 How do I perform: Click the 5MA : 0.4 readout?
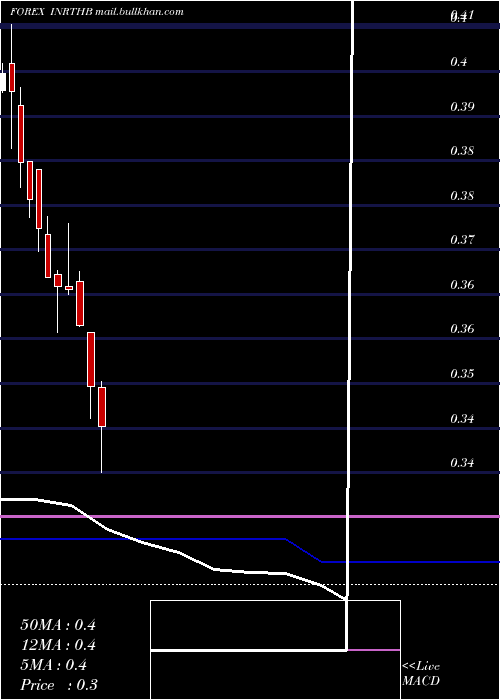tap(54, 665)
